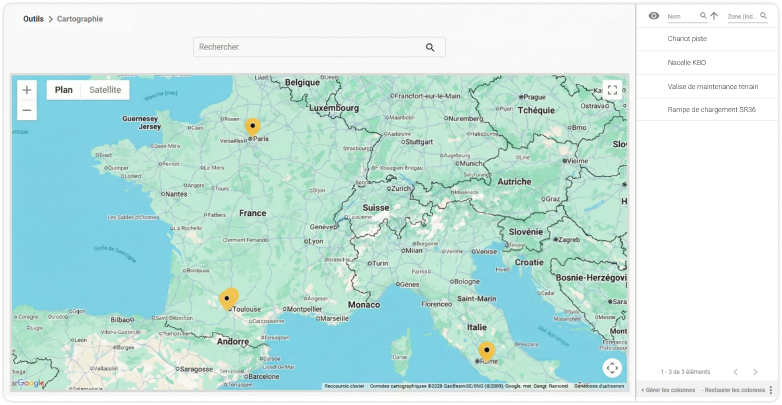
Task: Select the Toulouse map marker
Action: [x=228, y=299]
